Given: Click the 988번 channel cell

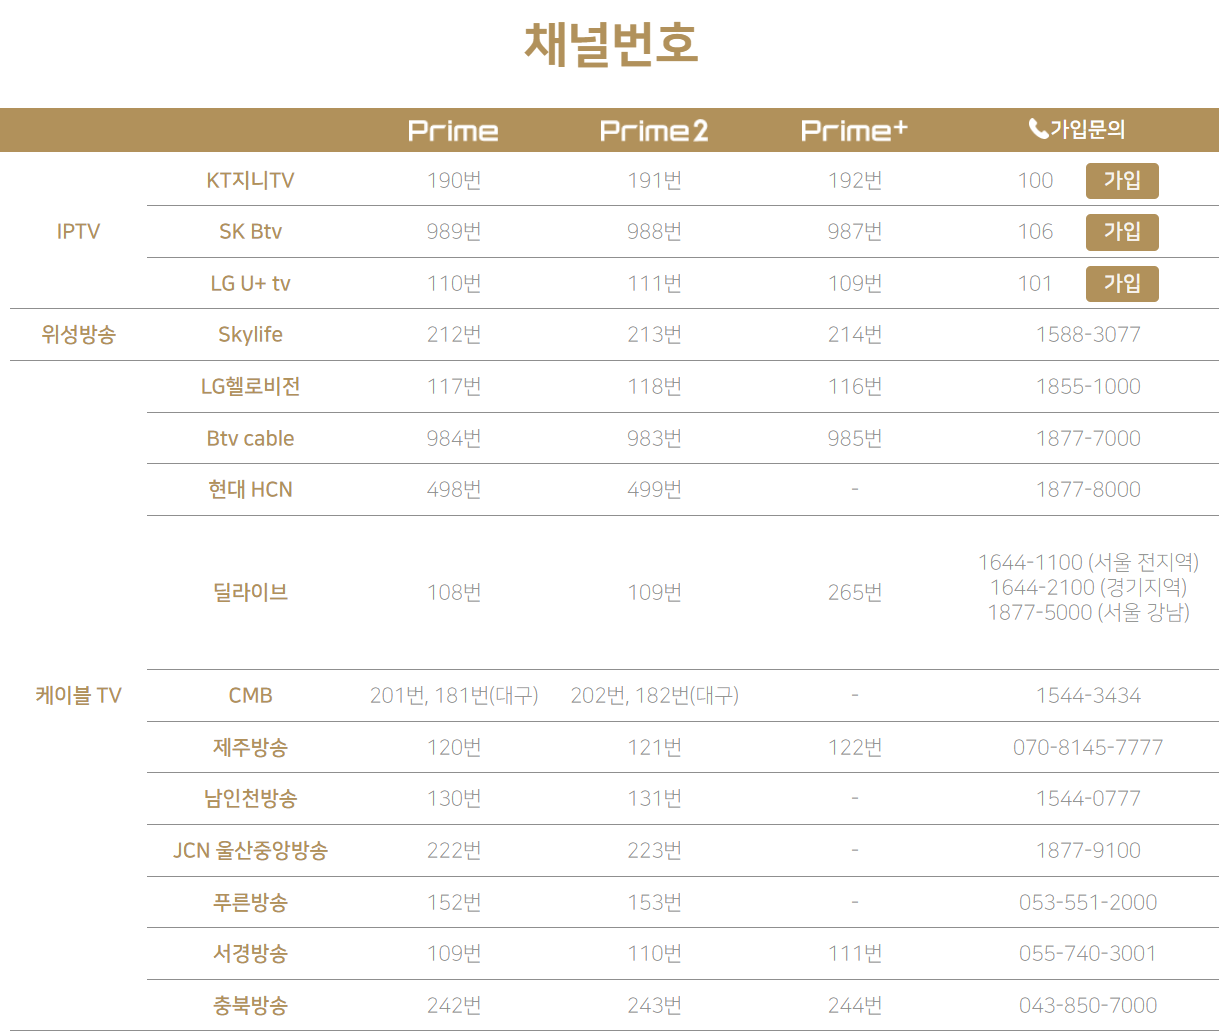Looking at the screenshot, I should [x=655, y=232].
